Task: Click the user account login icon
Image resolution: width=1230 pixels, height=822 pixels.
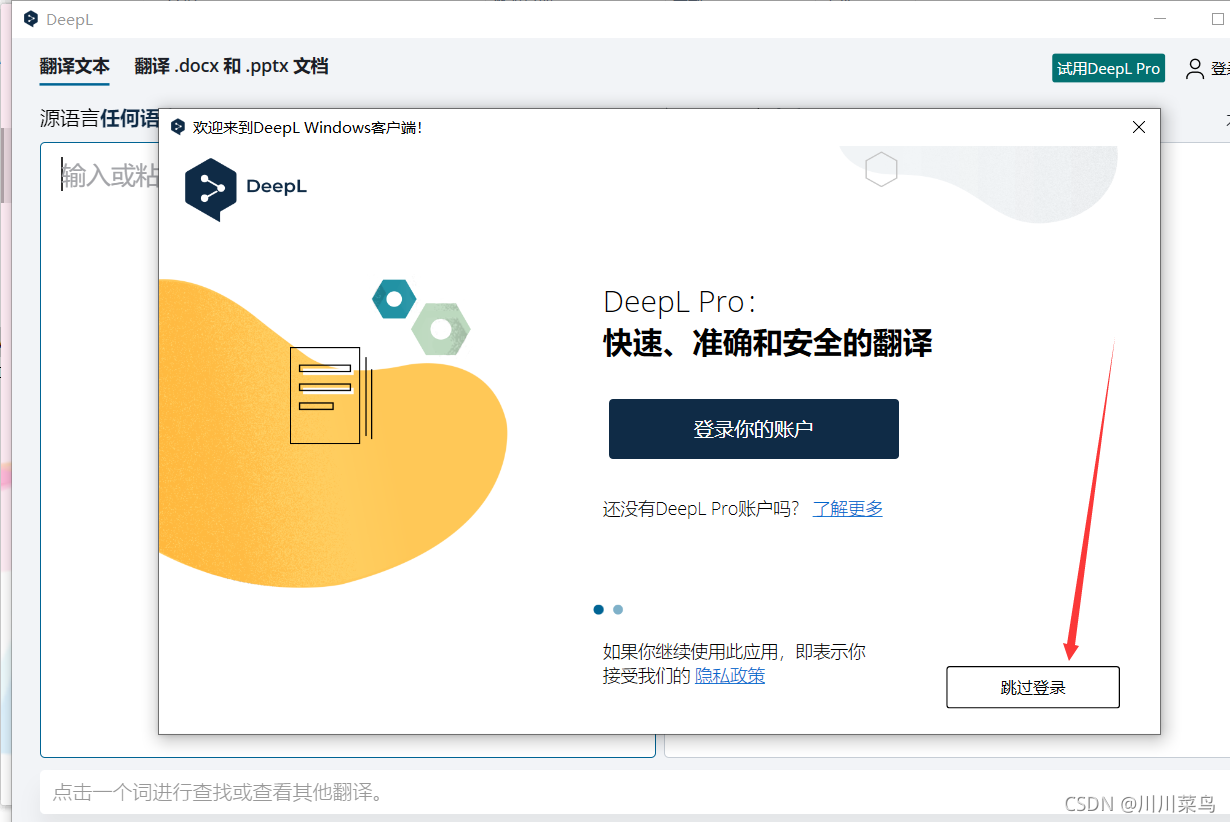Action: (x=1195, y=69)
